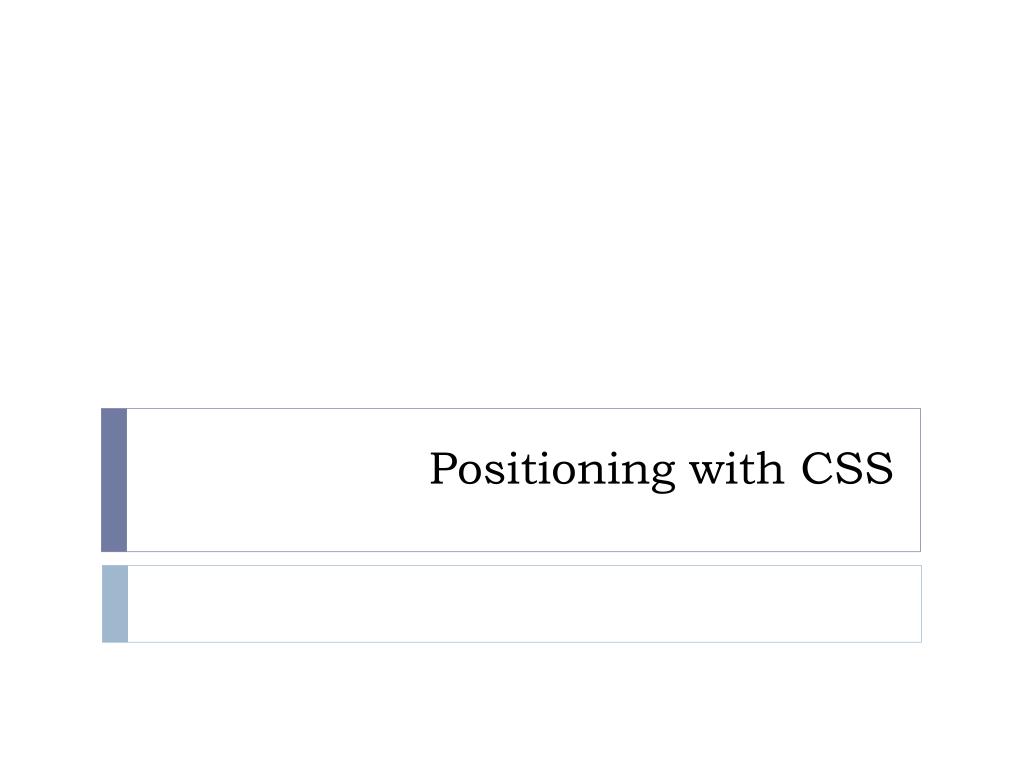
Task: Click the dark slate-blue accent bar beside title
Action: pyautogui.click(x=114, y=480)
